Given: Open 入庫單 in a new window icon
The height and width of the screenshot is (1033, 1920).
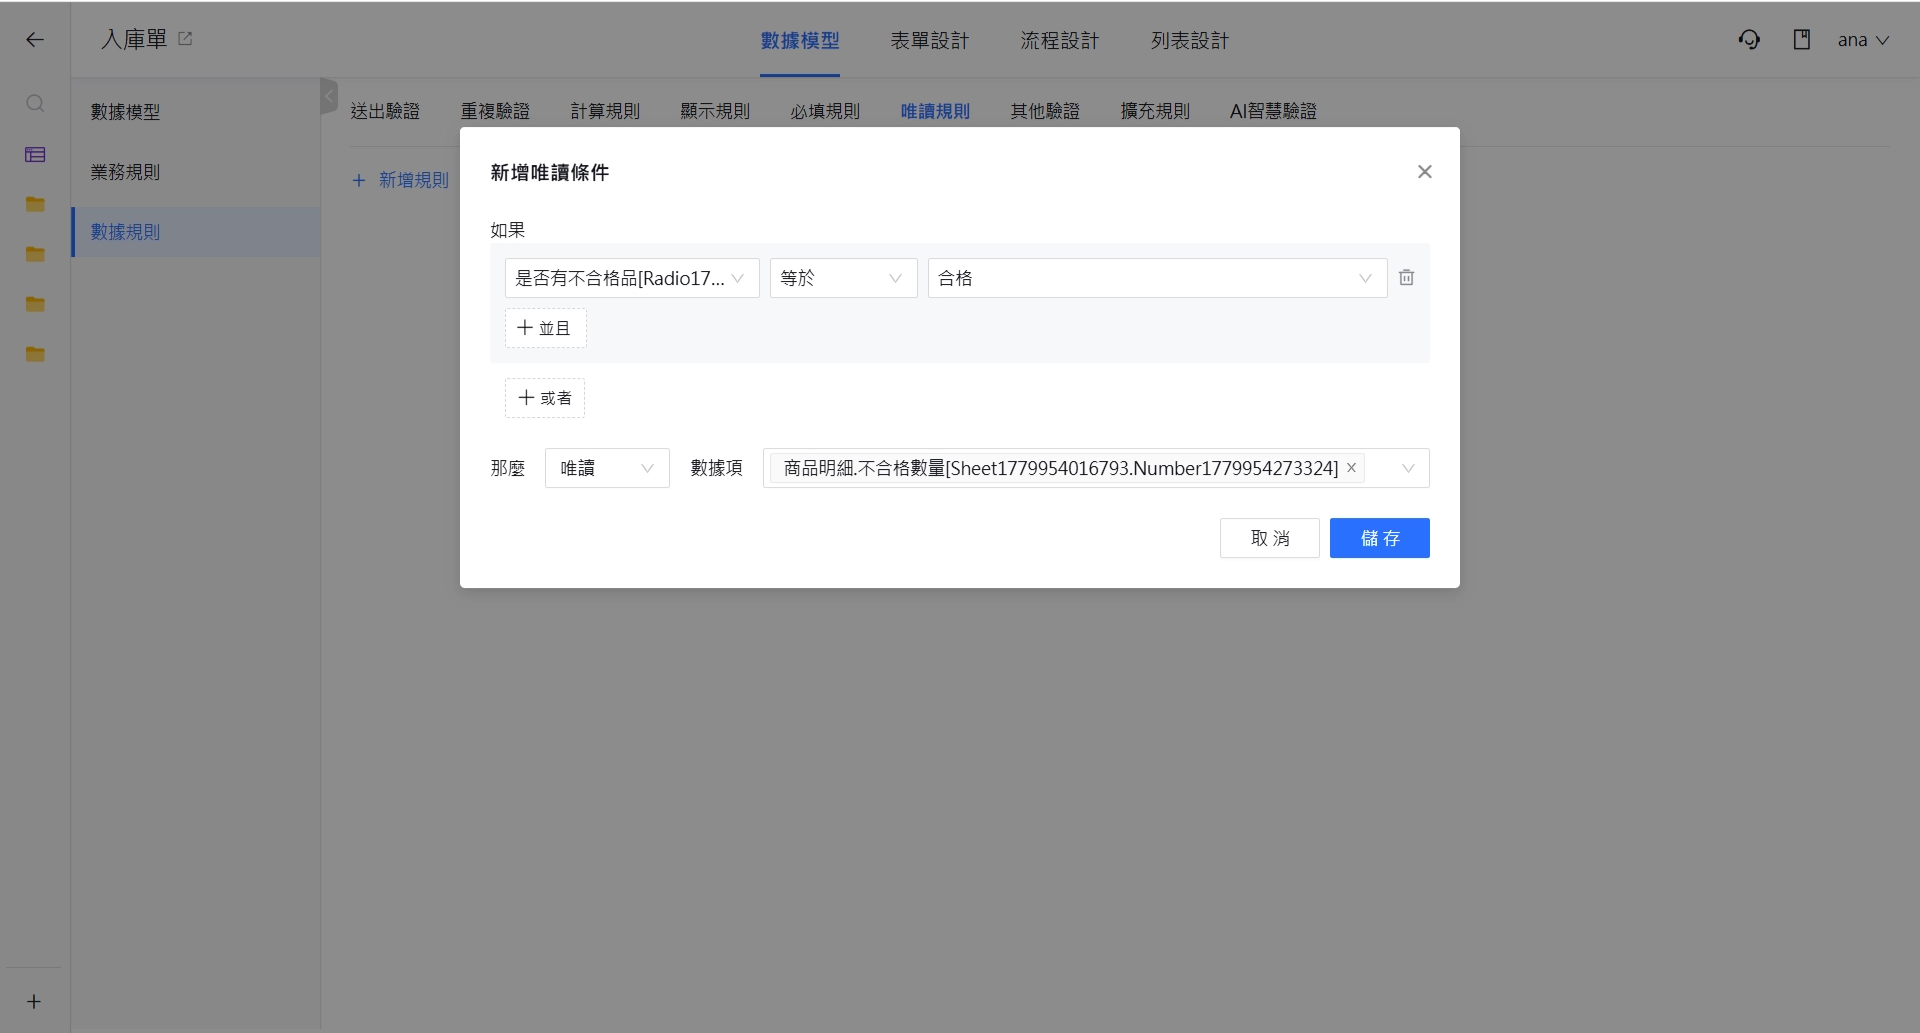Looking at the screenshot, I should pos(185,38).
